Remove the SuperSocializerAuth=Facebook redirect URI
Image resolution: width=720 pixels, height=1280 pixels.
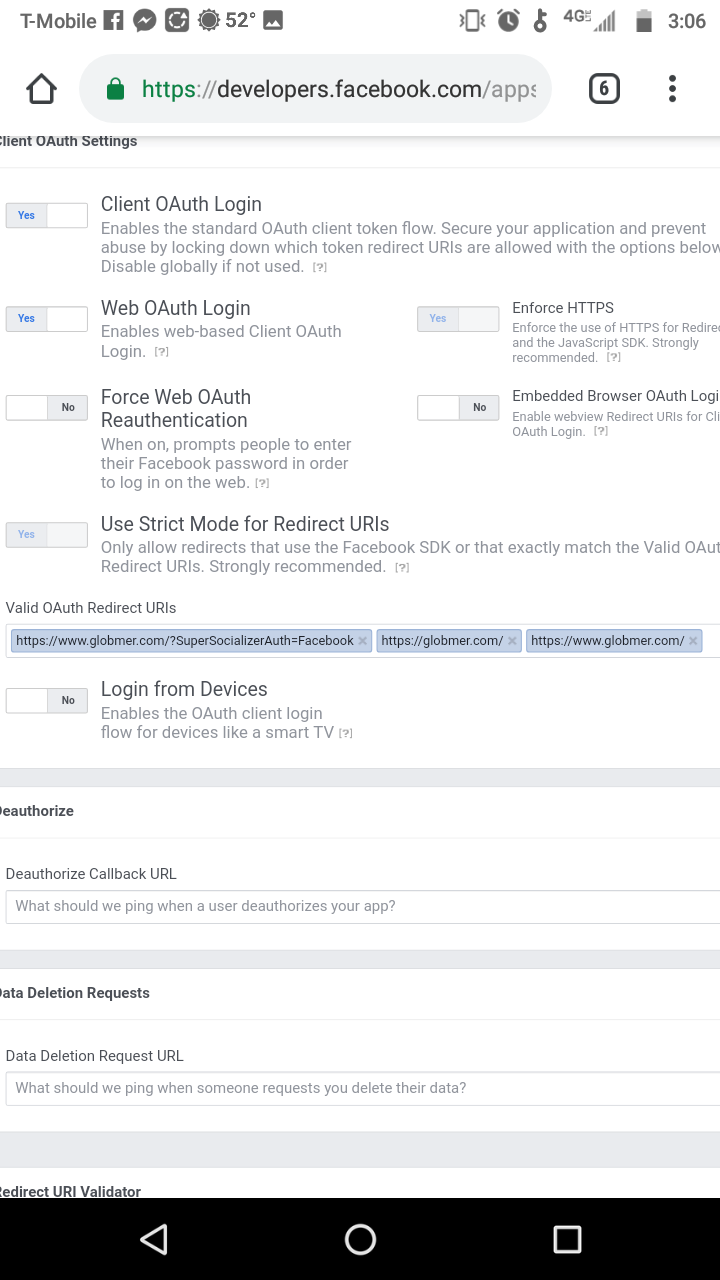[x=363, y=641]
